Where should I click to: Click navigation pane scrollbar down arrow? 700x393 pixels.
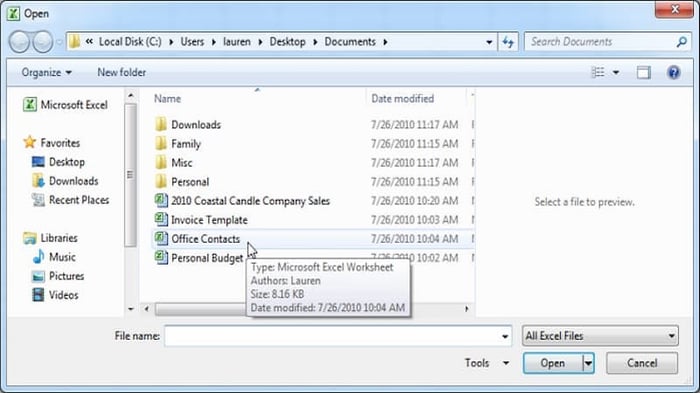[130, 309]
